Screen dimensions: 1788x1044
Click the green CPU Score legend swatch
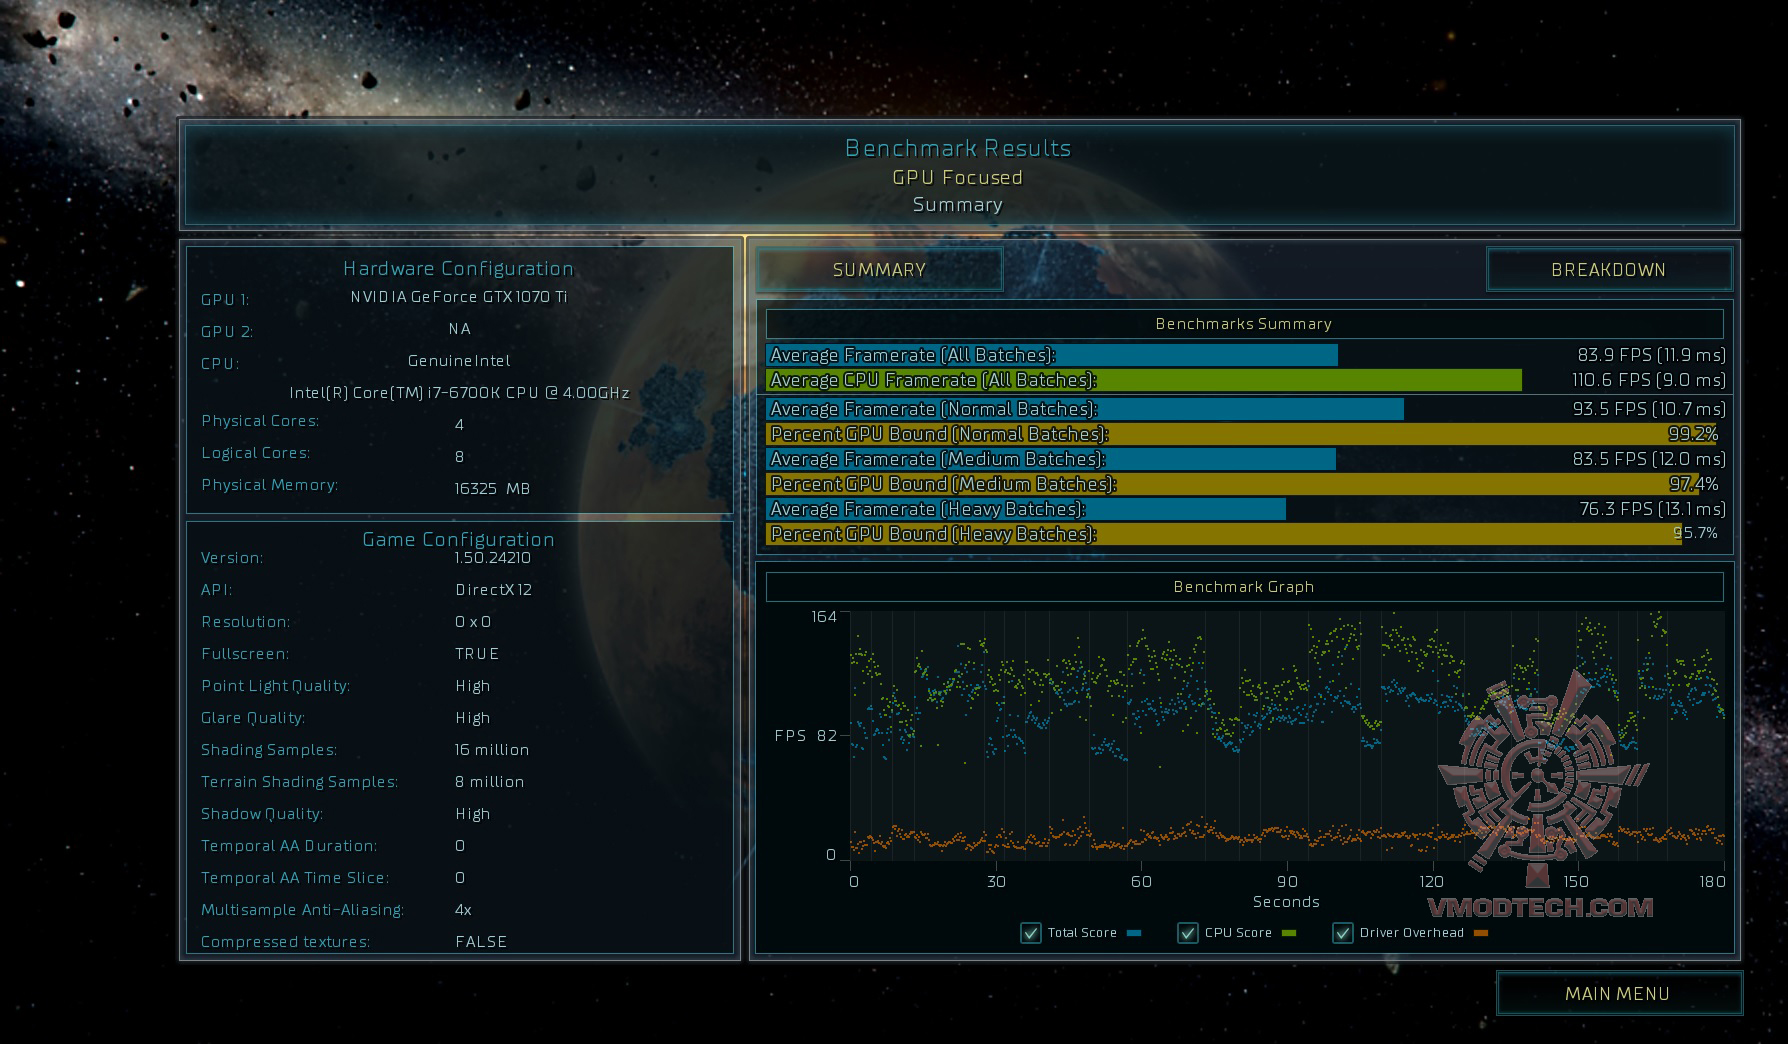click(x=1289, y=933)
